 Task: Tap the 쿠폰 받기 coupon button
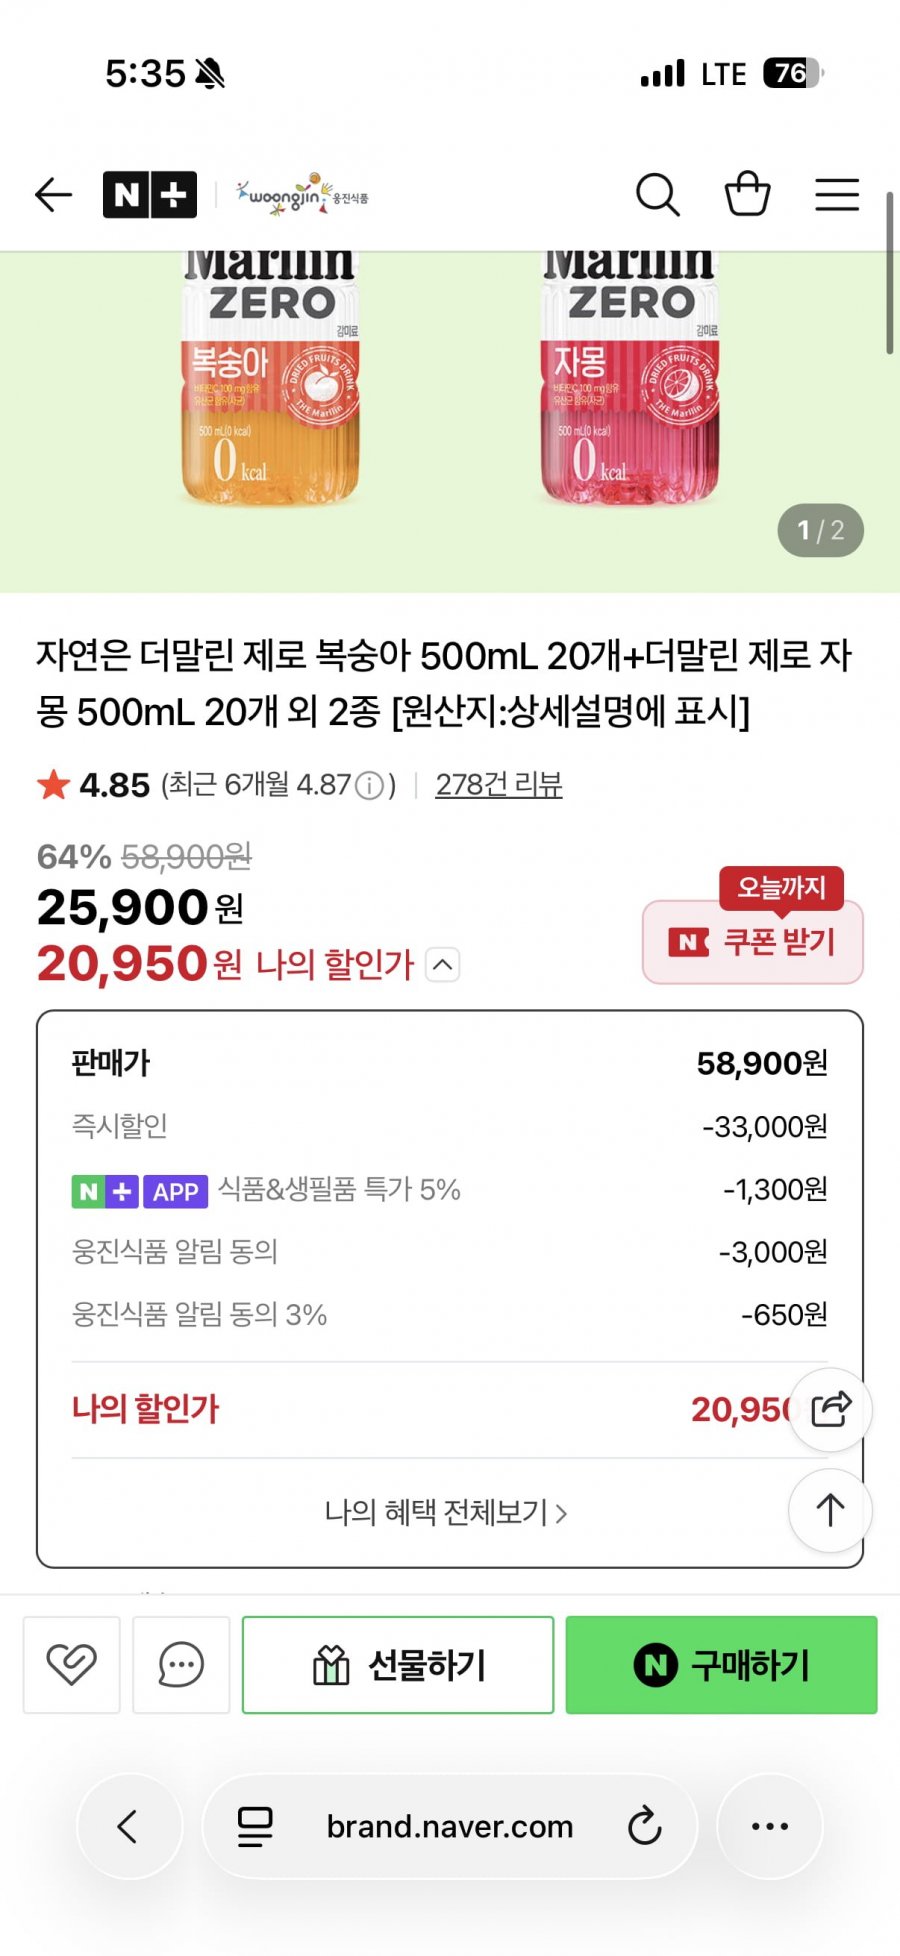[753, 942]
